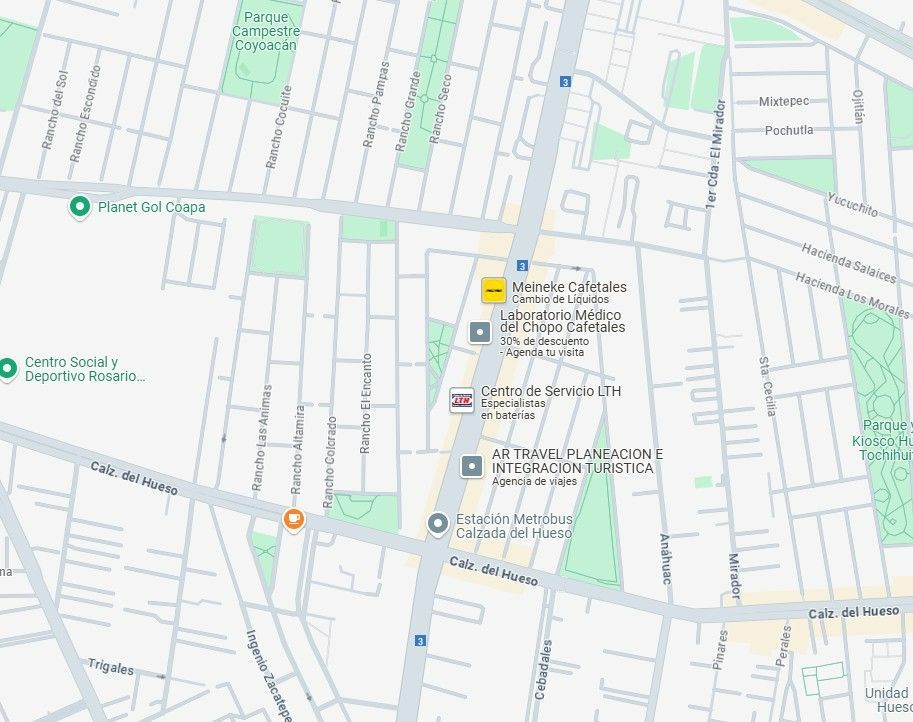Viewport: 913px width, 722px height.
Task: Click the Rancho Las Animas street name
Action: [x=262, y=437]
